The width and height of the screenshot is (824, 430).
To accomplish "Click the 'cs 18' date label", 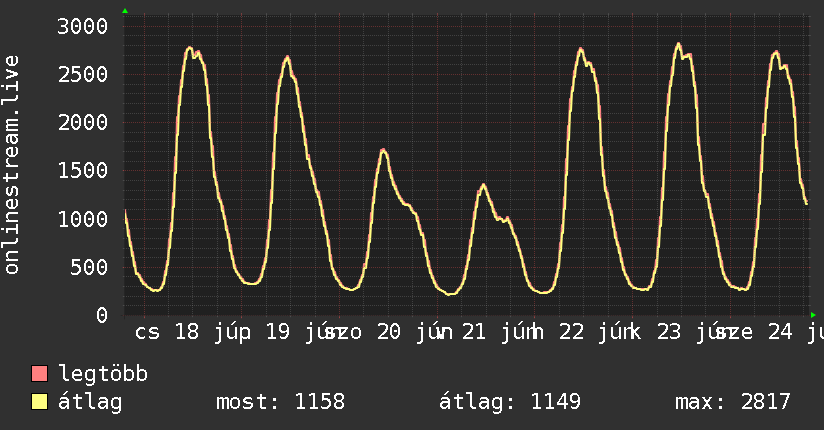I will click(x=167, y=332).
